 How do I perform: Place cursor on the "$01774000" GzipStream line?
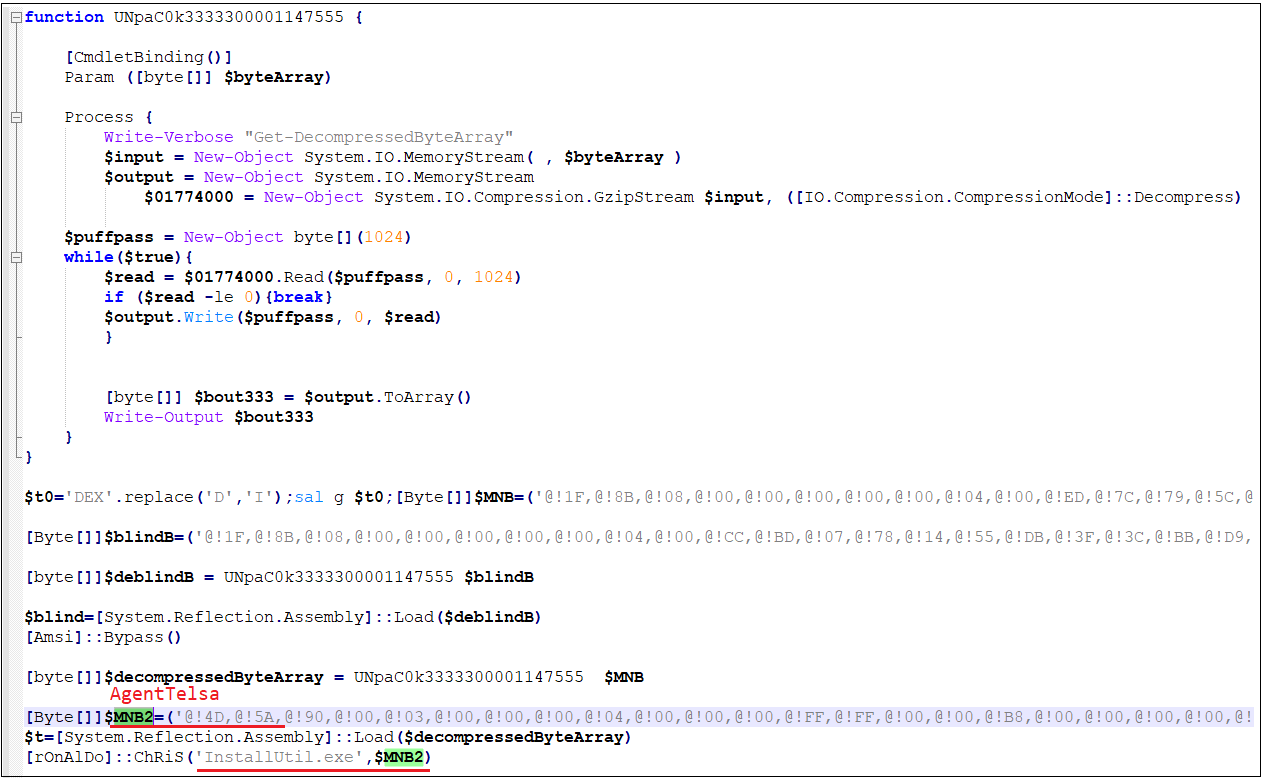coord(692,197)
